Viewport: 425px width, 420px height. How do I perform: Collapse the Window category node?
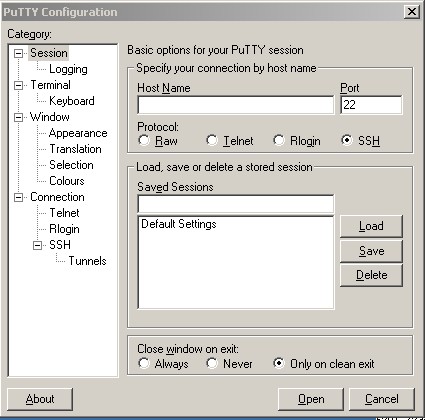click(19, 117)
